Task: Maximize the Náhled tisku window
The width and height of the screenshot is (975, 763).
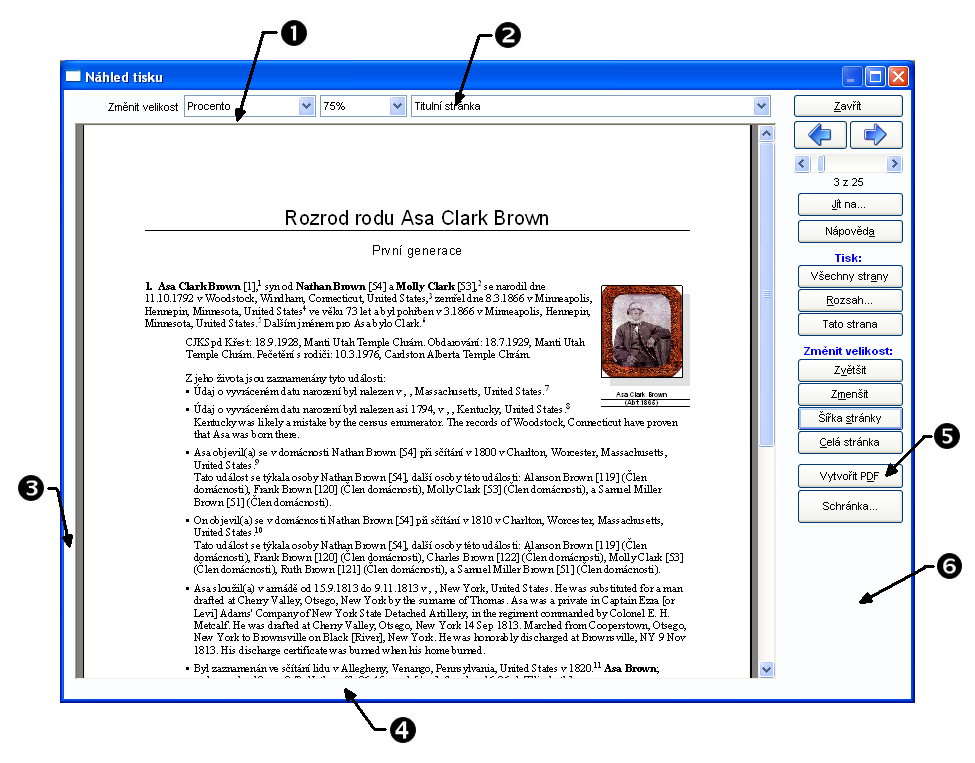Action: coord(876,76)
